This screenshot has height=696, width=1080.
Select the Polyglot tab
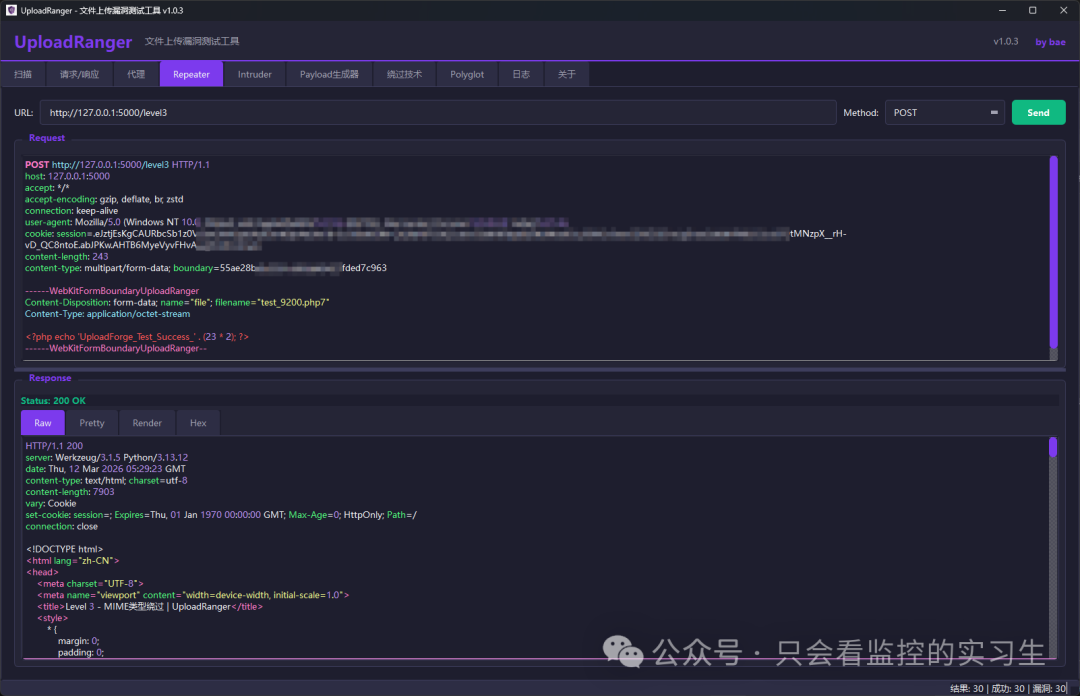[466, 74]
